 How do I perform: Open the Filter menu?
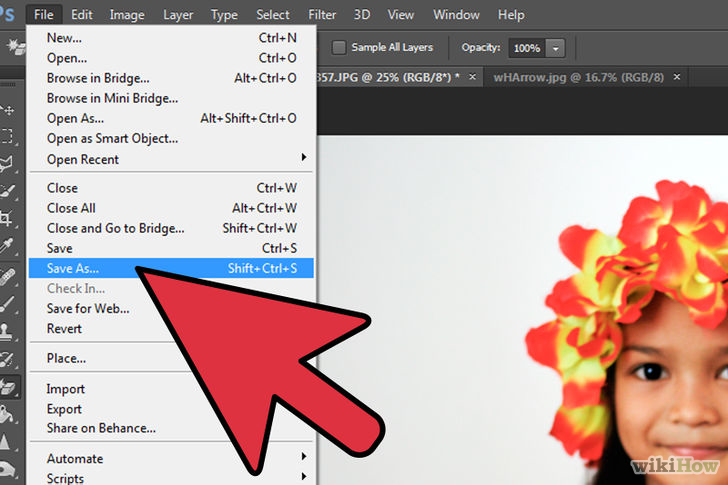tap(322, 15)
